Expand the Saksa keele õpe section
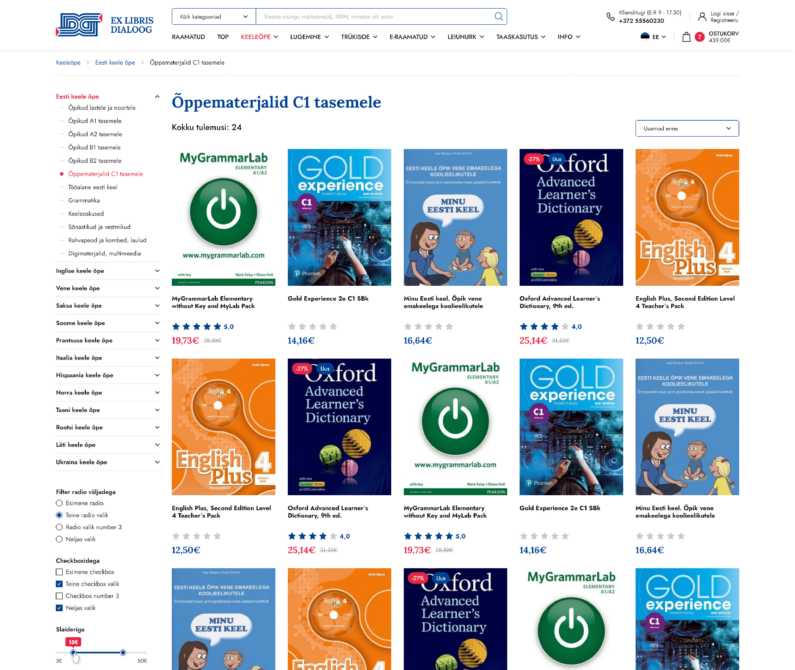This screenshot has width=795, height=670. [157, 306]
